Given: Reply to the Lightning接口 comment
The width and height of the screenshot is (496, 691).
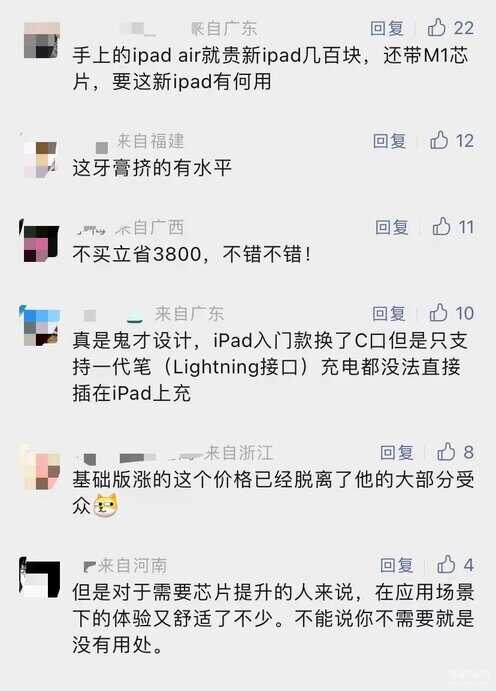Looking at the screenshot, I should 389,314.
